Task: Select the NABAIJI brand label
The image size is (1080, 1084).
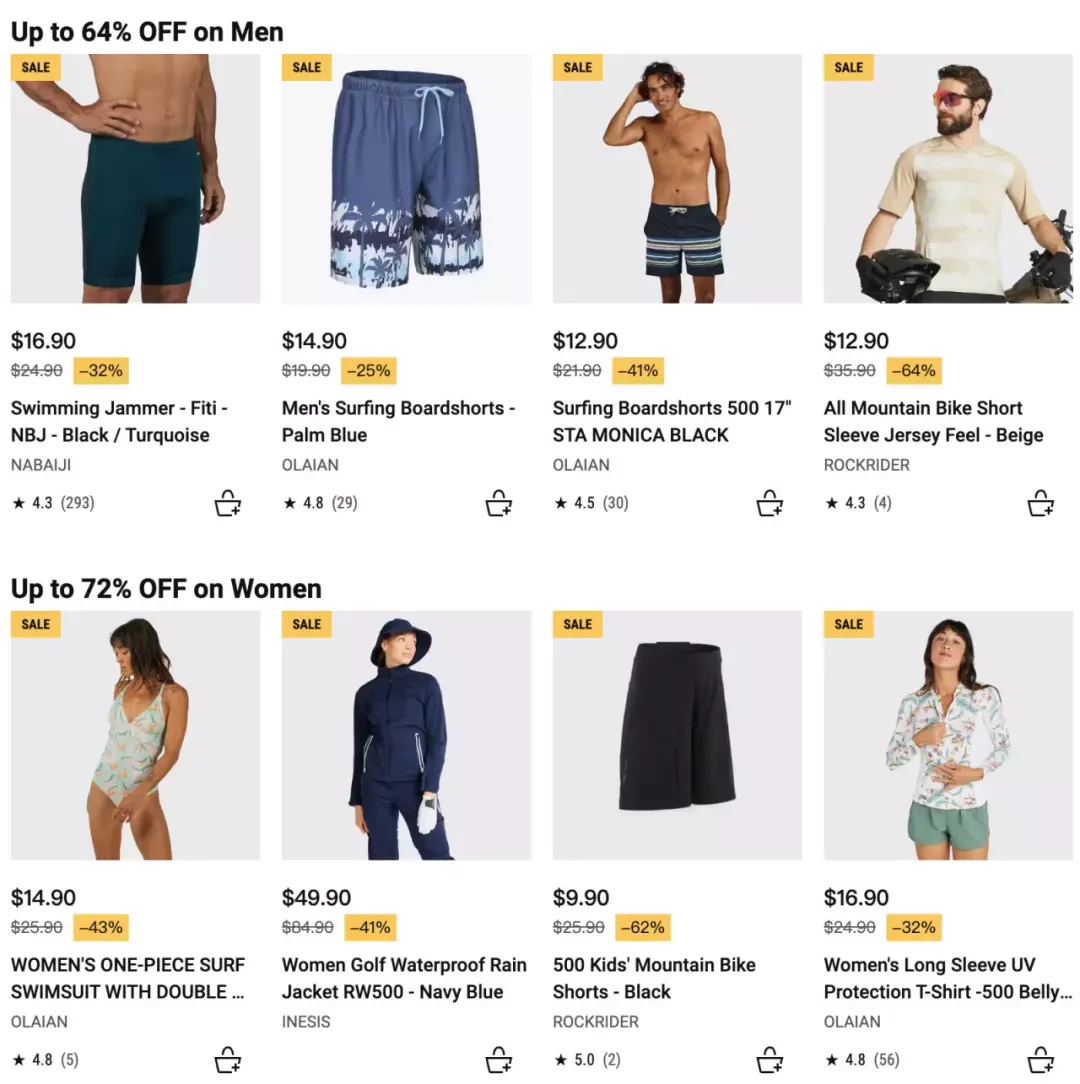Action: coord(41,465)
